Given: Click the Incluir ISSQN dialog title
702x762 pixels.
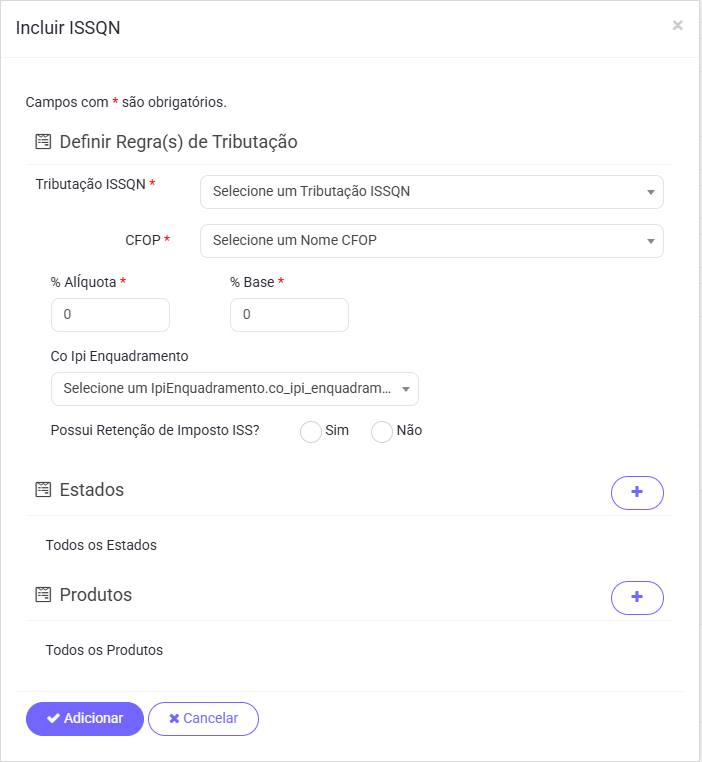Looking at the screenshot, I should pos(68,28).
